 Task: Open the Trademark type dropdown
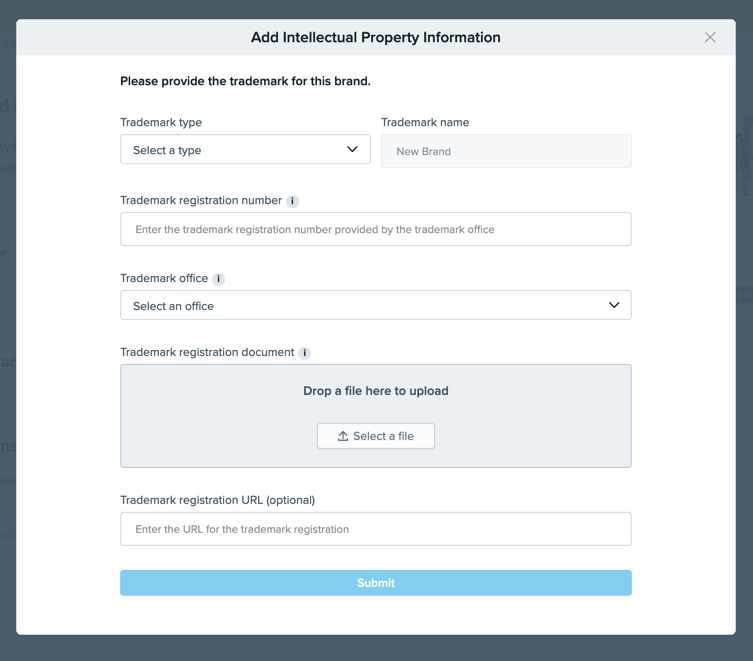pyautogui.click(x=245, y=150)
